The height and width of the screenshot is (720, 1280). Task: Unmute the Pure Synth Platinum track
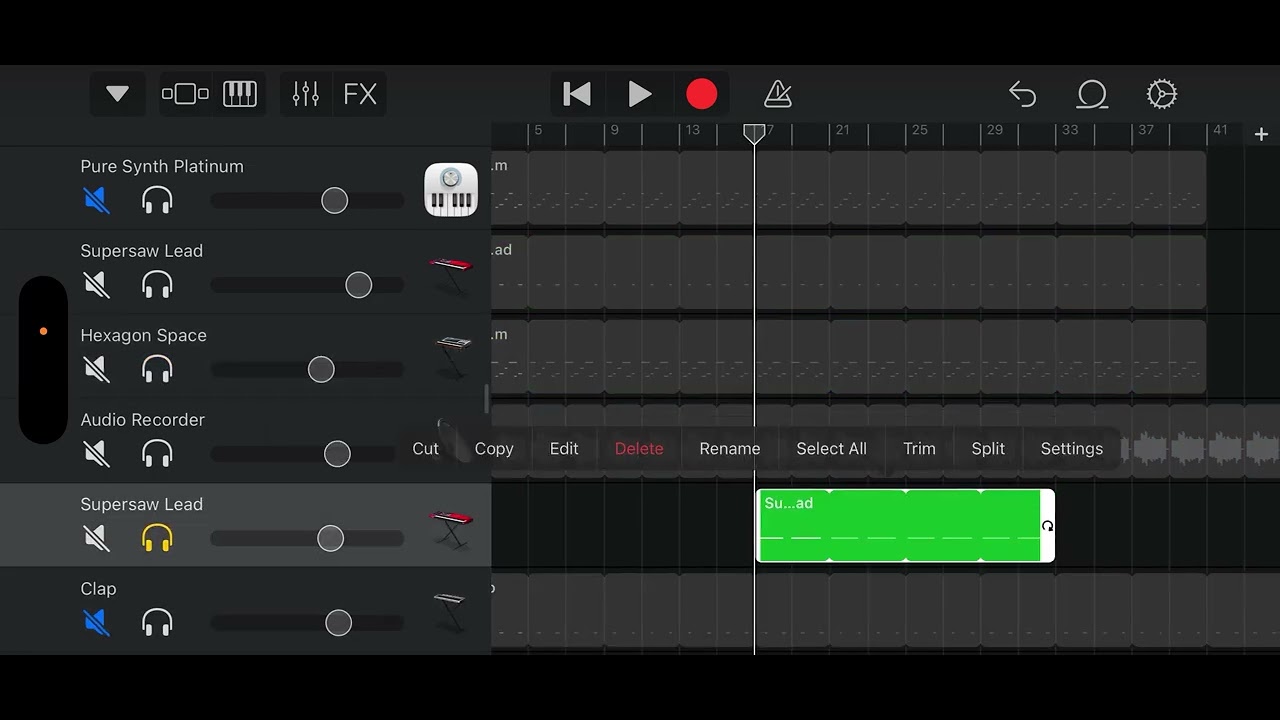[97, 201]
